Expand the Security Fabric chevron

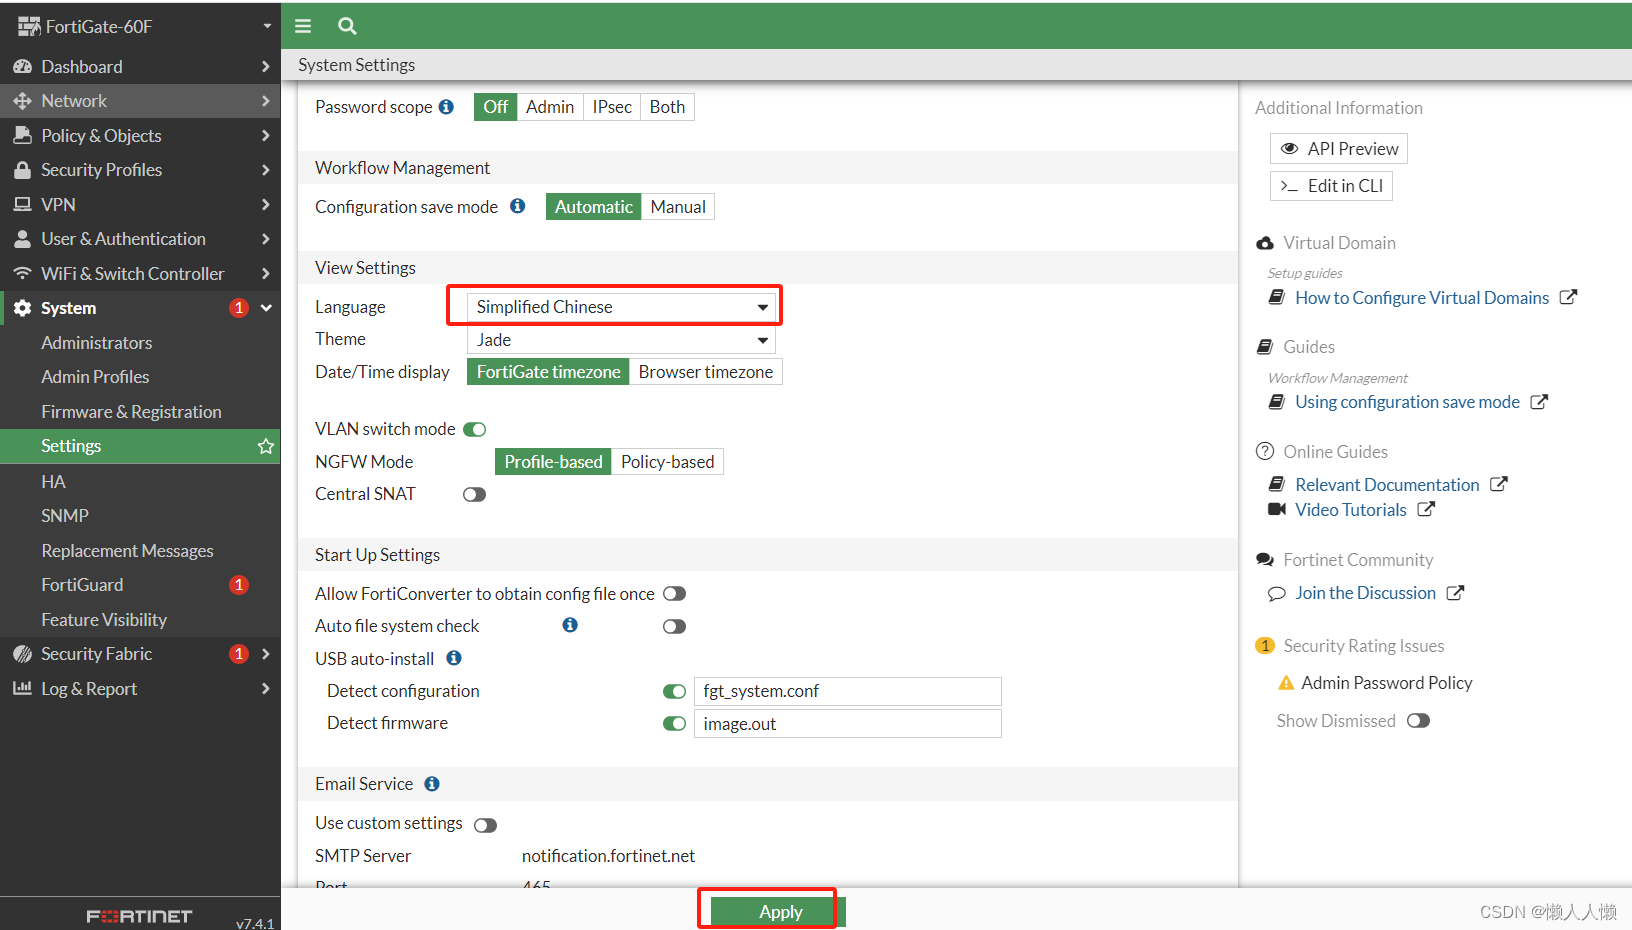(x=265, y=654)
